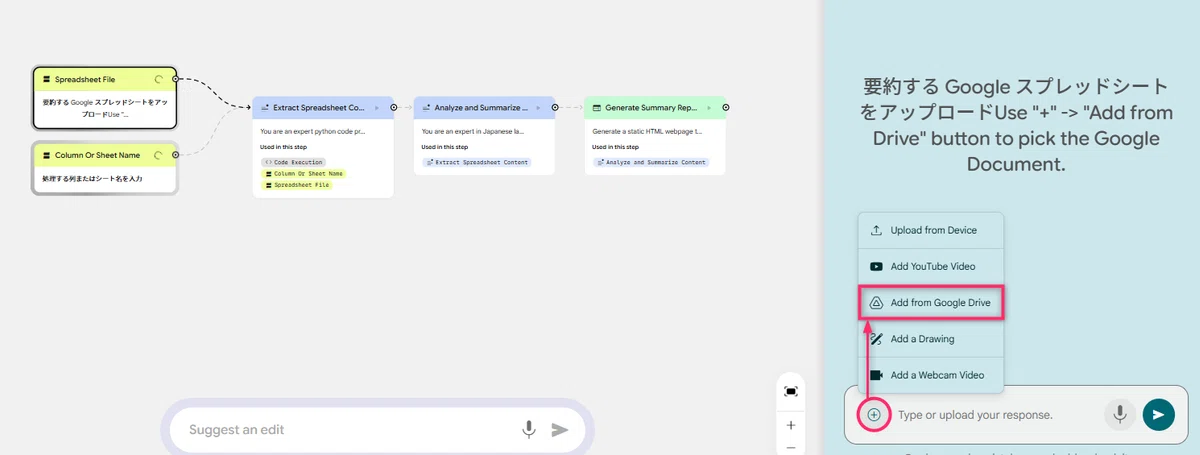
Task: Select the Column Or Sheet Name node
Action: 105,167
